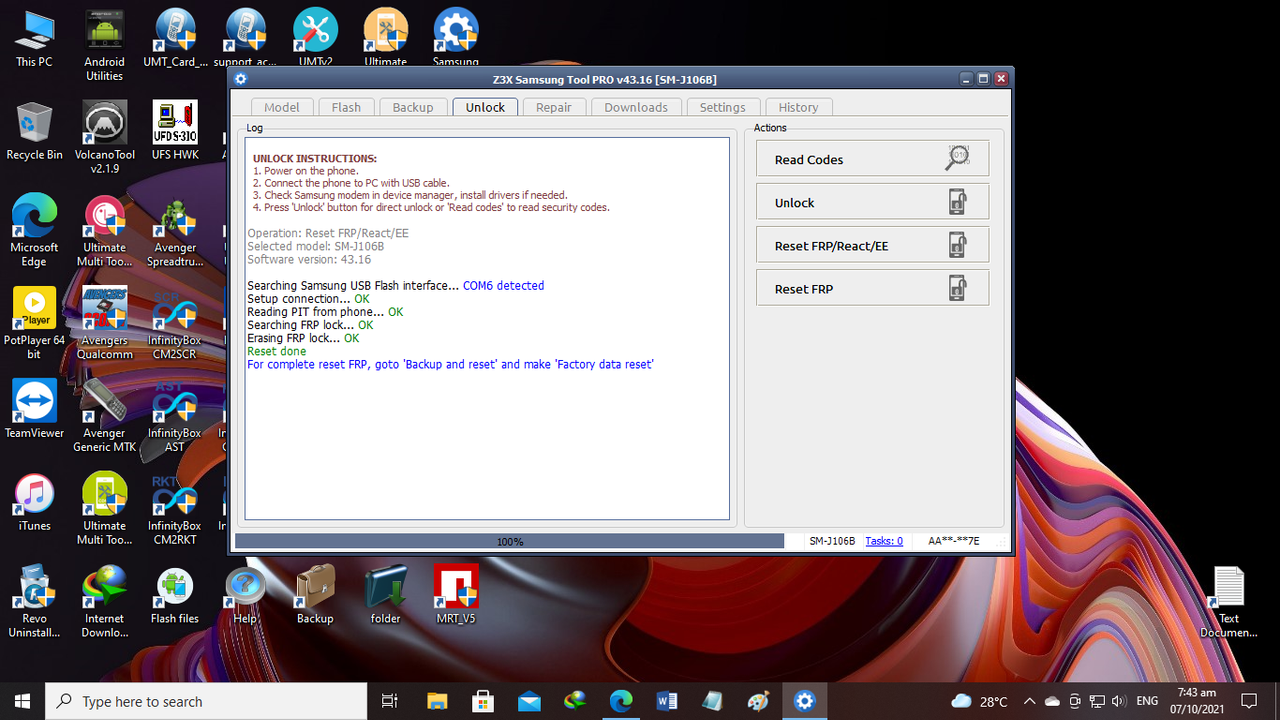Viewport: 1280px width, 720px height.
Task: Select the Text Document file on the desktop
Action: coord(1229,602)
